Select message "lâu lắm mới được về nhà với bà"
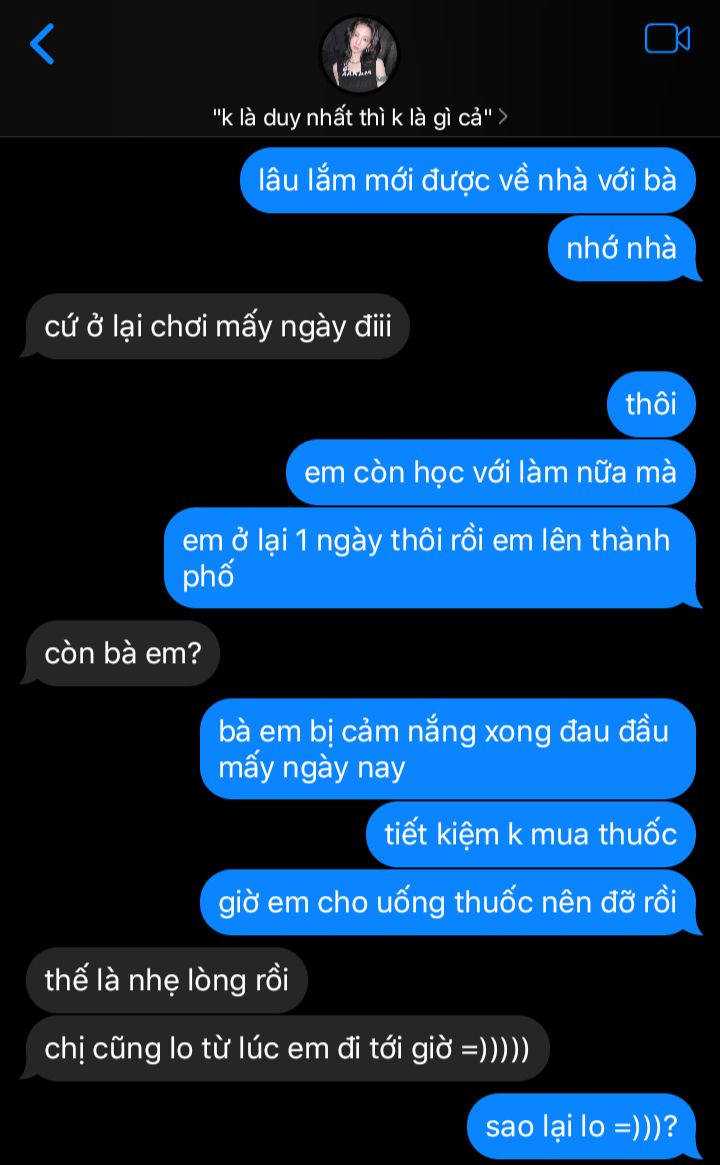720x1165 pixels. click(x=467, y=181)
